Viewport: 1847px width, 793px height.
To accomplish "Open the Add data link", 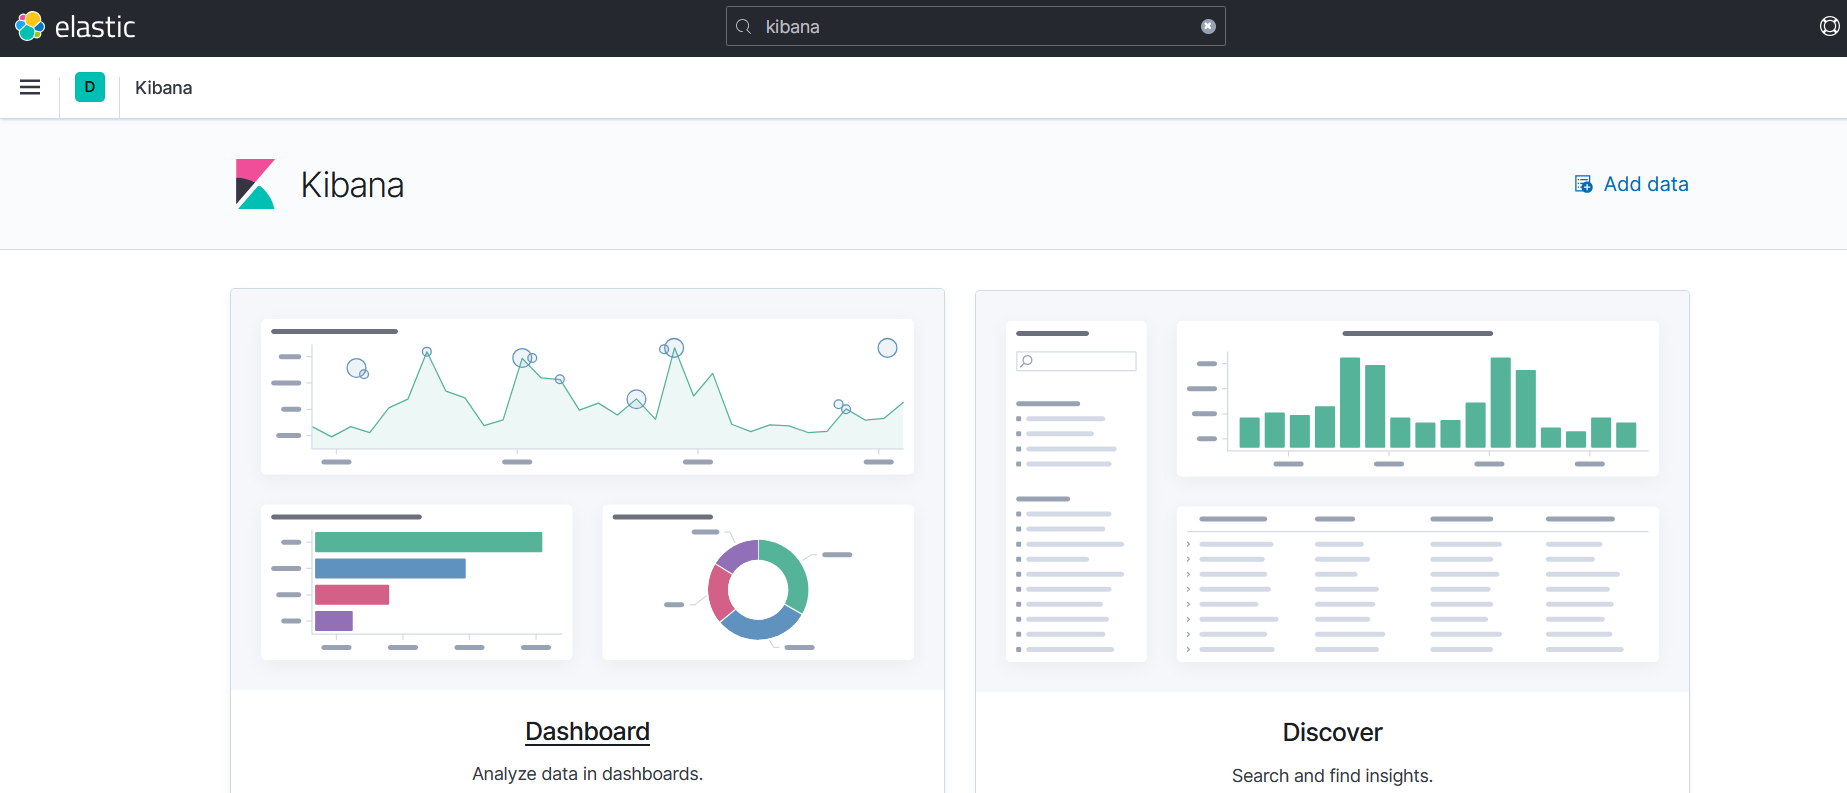I will (1631, 184).
